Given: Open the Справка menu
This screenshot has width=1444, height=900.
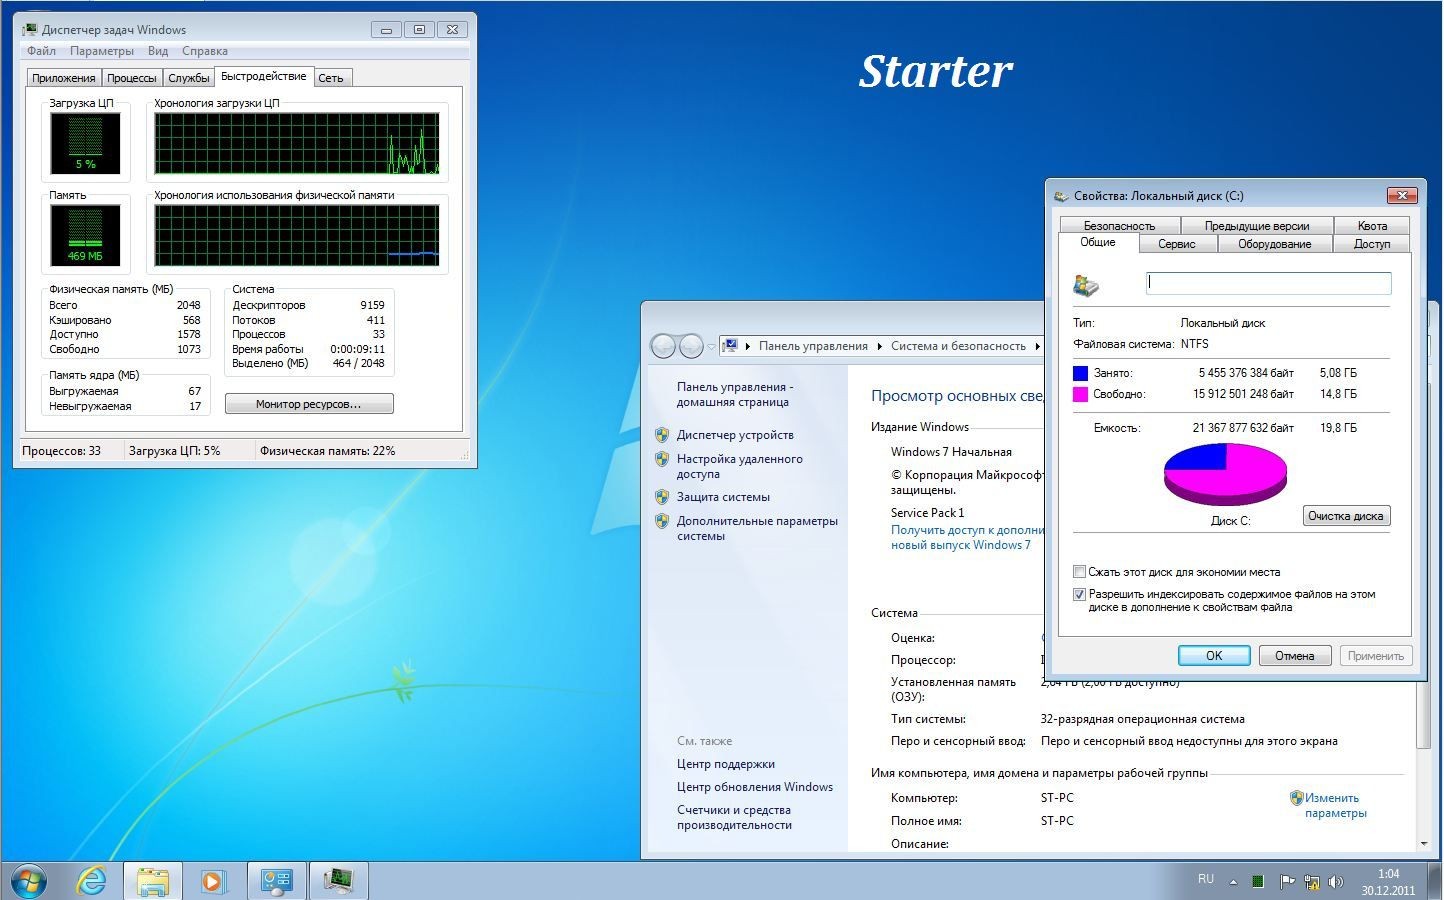Looking at the screenshot, I should coord(205,51).
